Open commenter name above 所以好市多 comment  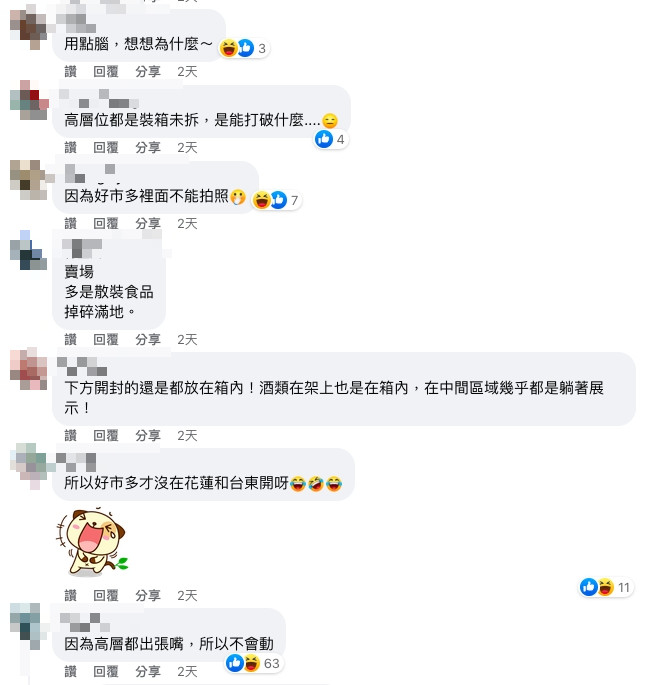point(76,461)
